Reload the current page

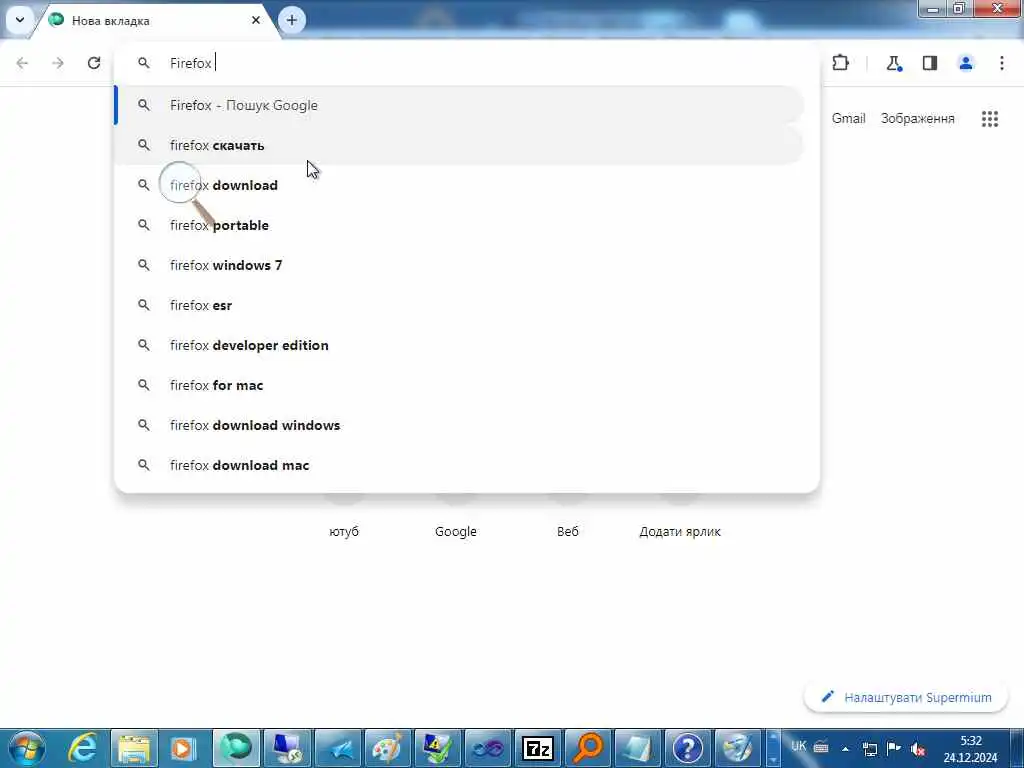click(x=94, y=63)
